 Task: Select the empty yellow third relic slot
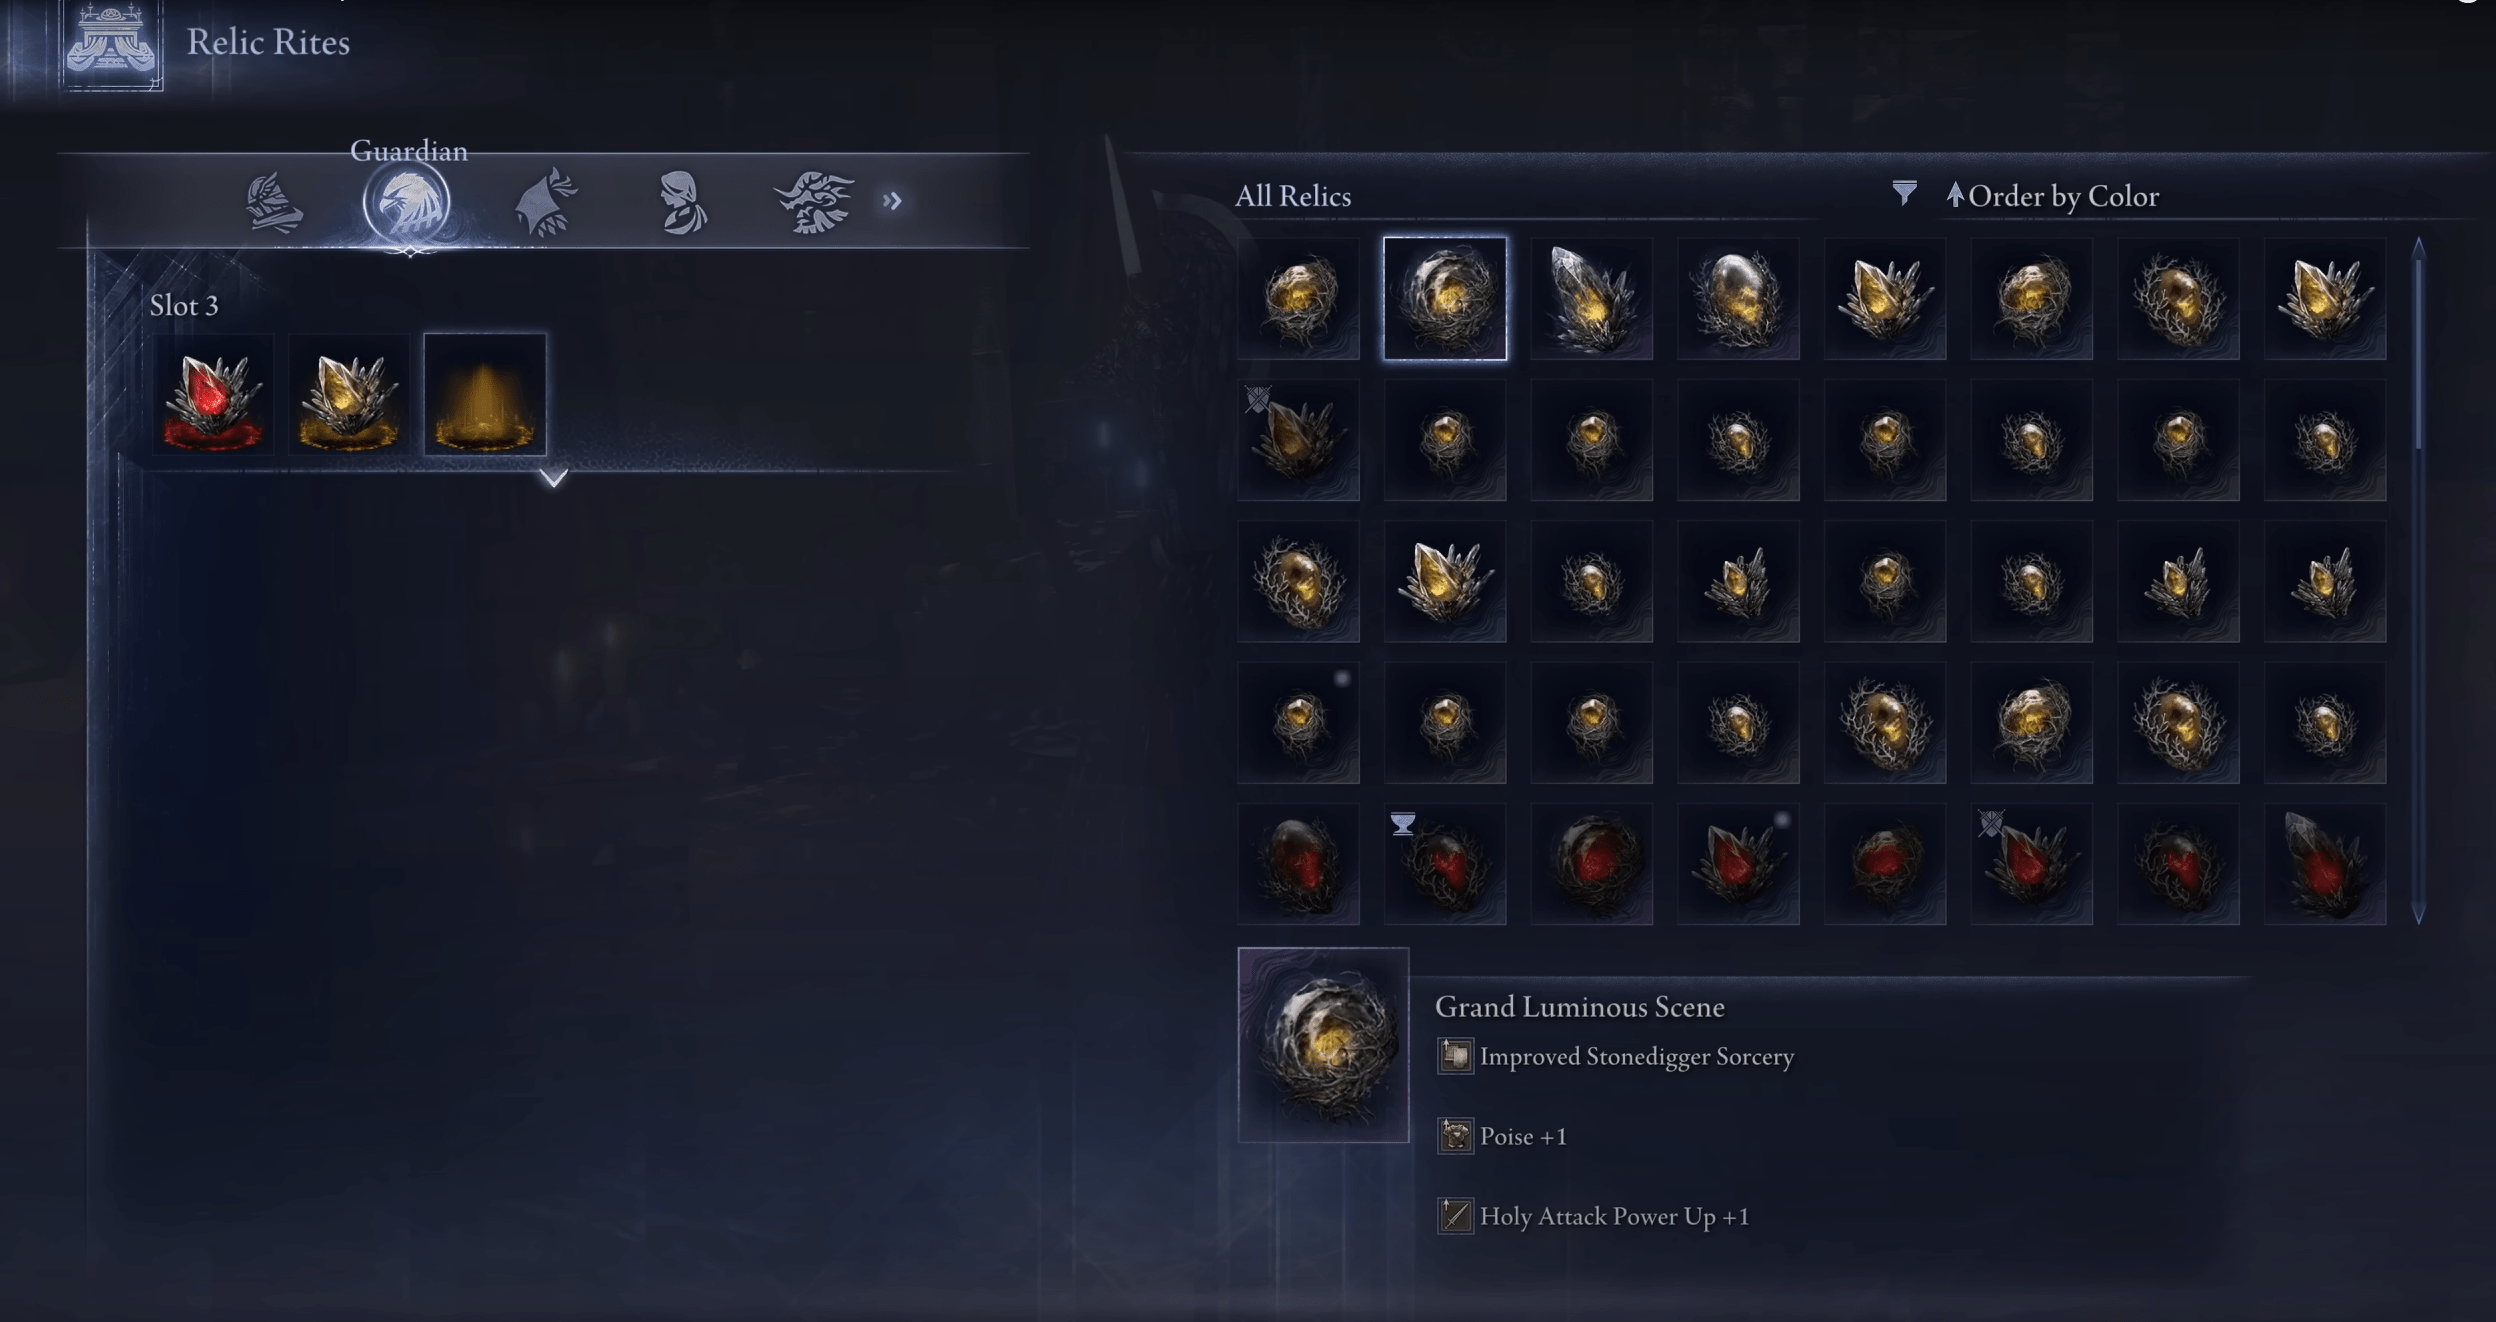tap(485, 395)
